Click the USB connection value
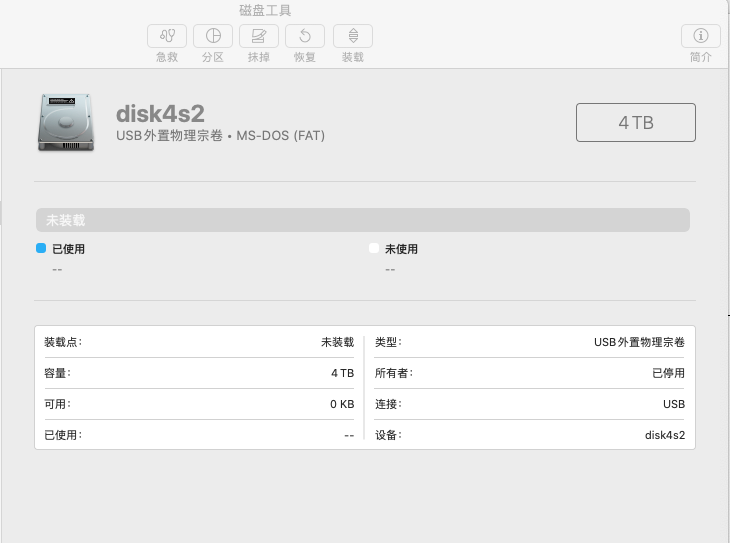Screen dimensions: 730x543 tap(674, 404)
